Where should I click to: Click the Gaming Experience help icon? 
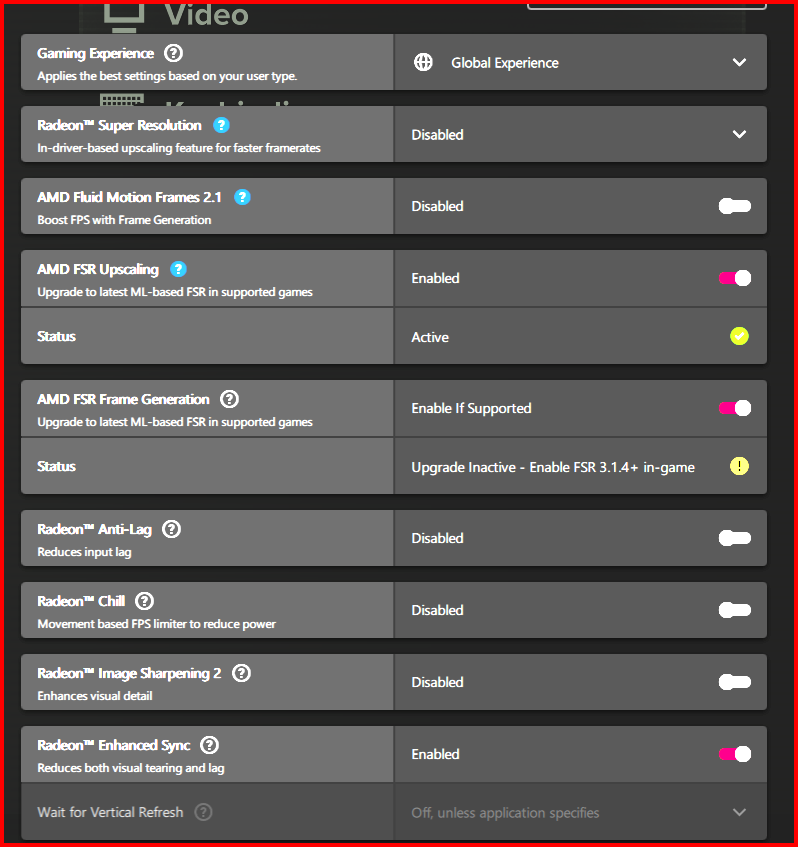click(174, 53)
